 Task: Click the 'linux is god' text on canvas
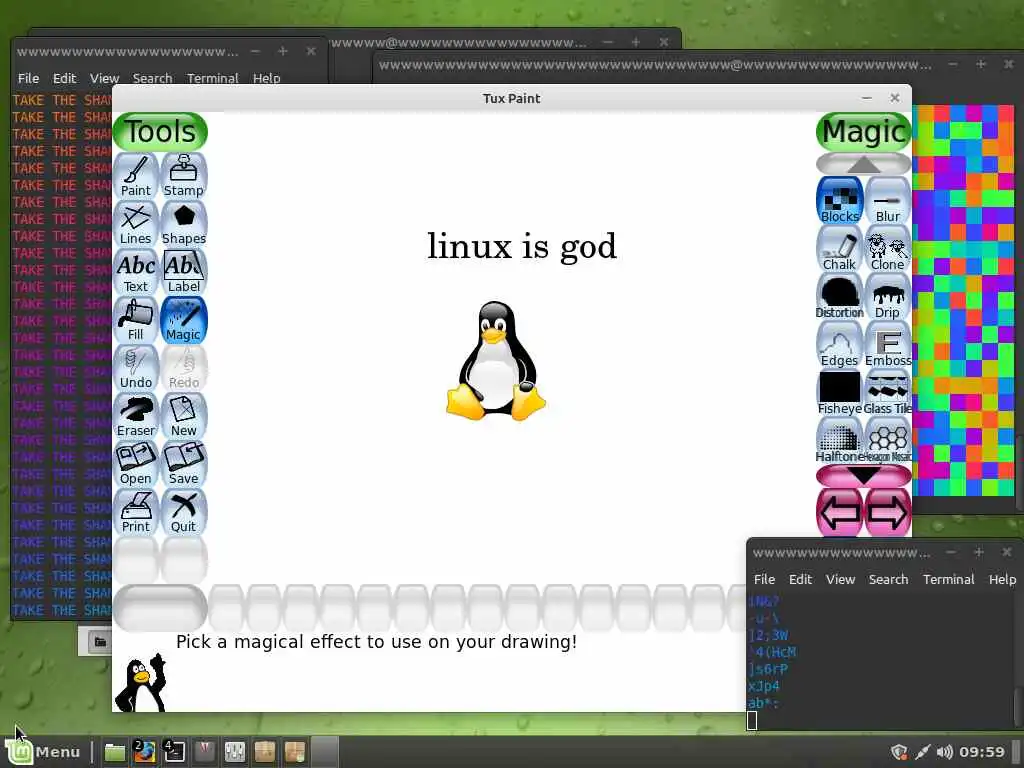coord(522,246)
